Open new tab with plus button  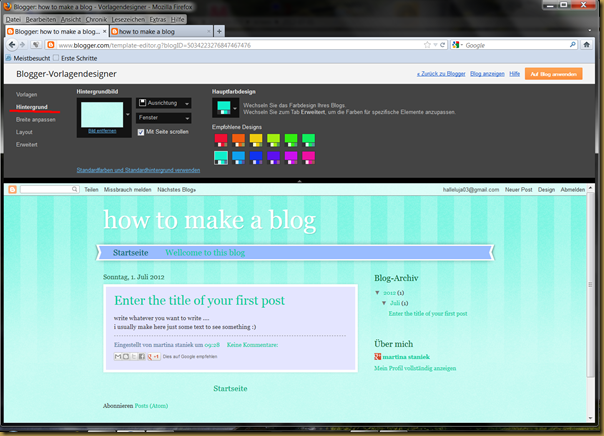click(x=219, y=31)
